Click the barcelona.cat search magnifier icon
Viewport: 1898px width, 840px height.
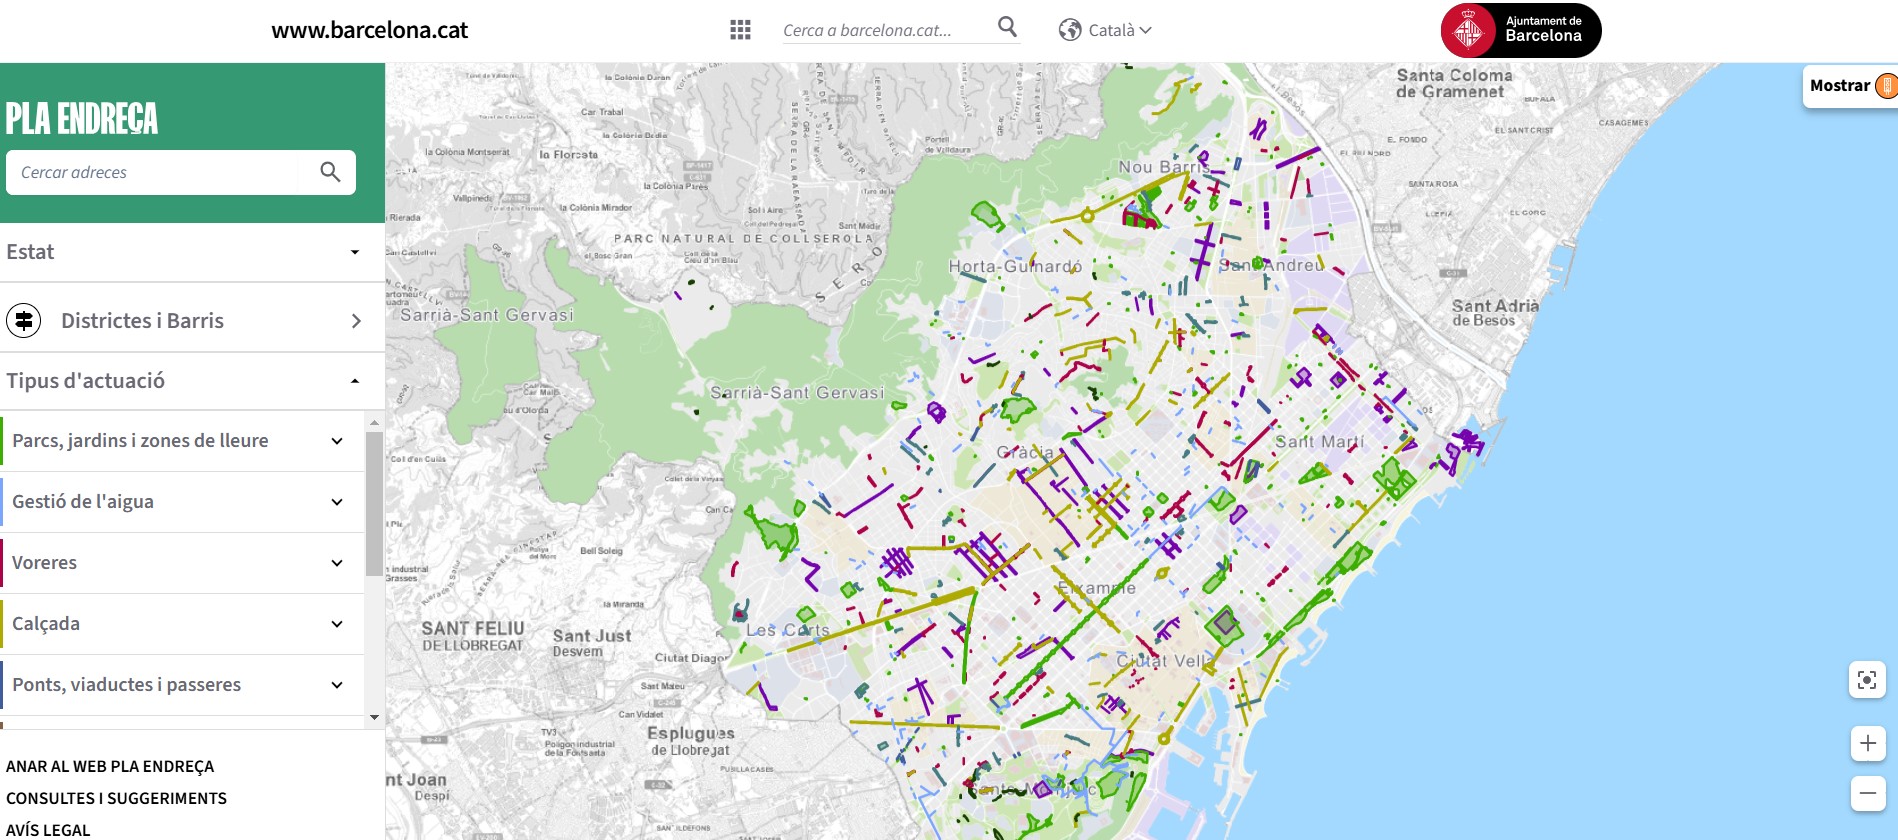coord(1007,27)
